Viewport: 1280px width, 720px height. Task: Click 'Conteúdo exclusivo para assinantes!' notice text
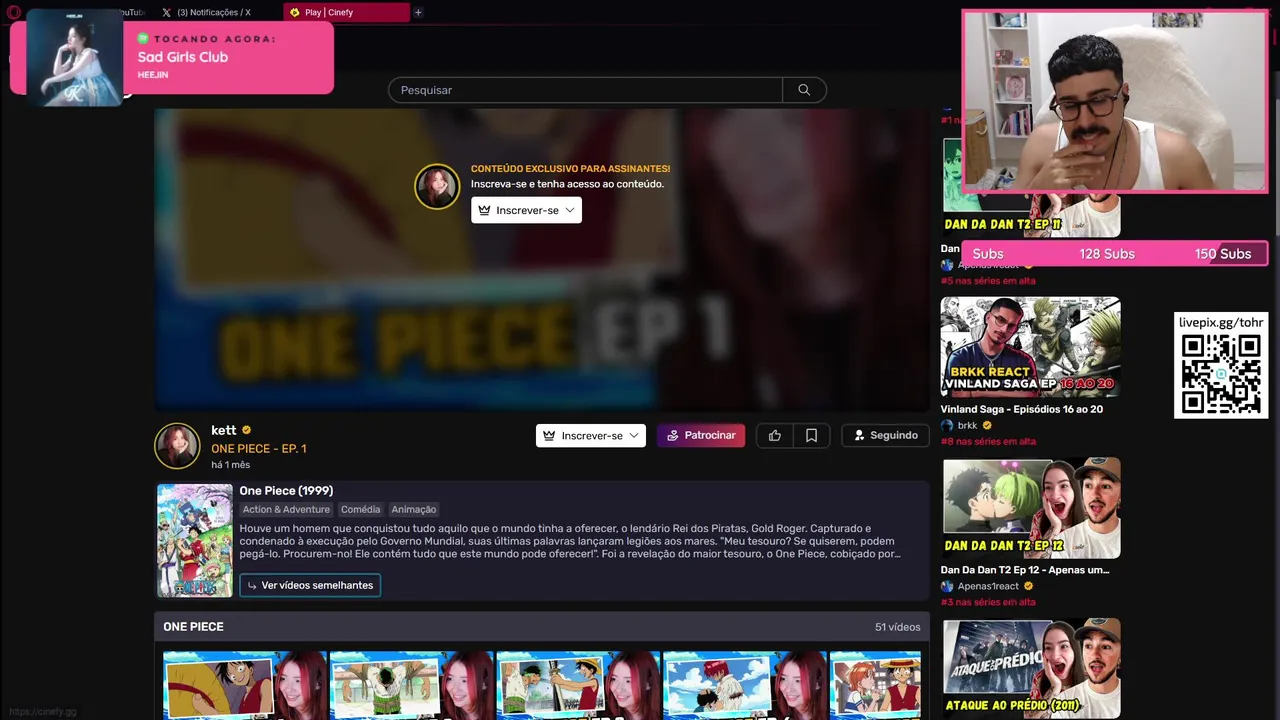pyautogui.click(x=570, y=169)
